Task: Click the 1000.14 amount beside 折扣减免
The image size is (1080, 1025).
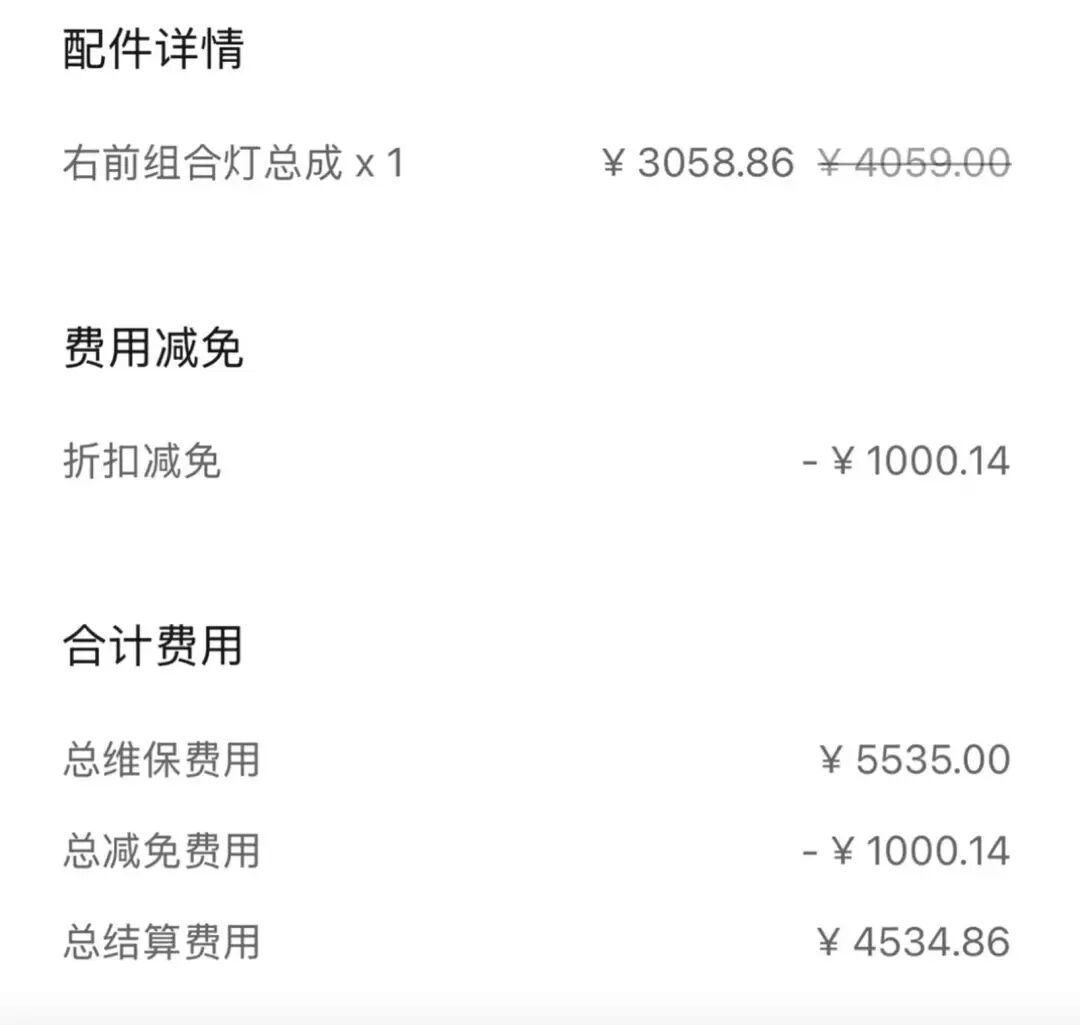Action: pyautogui.click(x=937, y=461)
